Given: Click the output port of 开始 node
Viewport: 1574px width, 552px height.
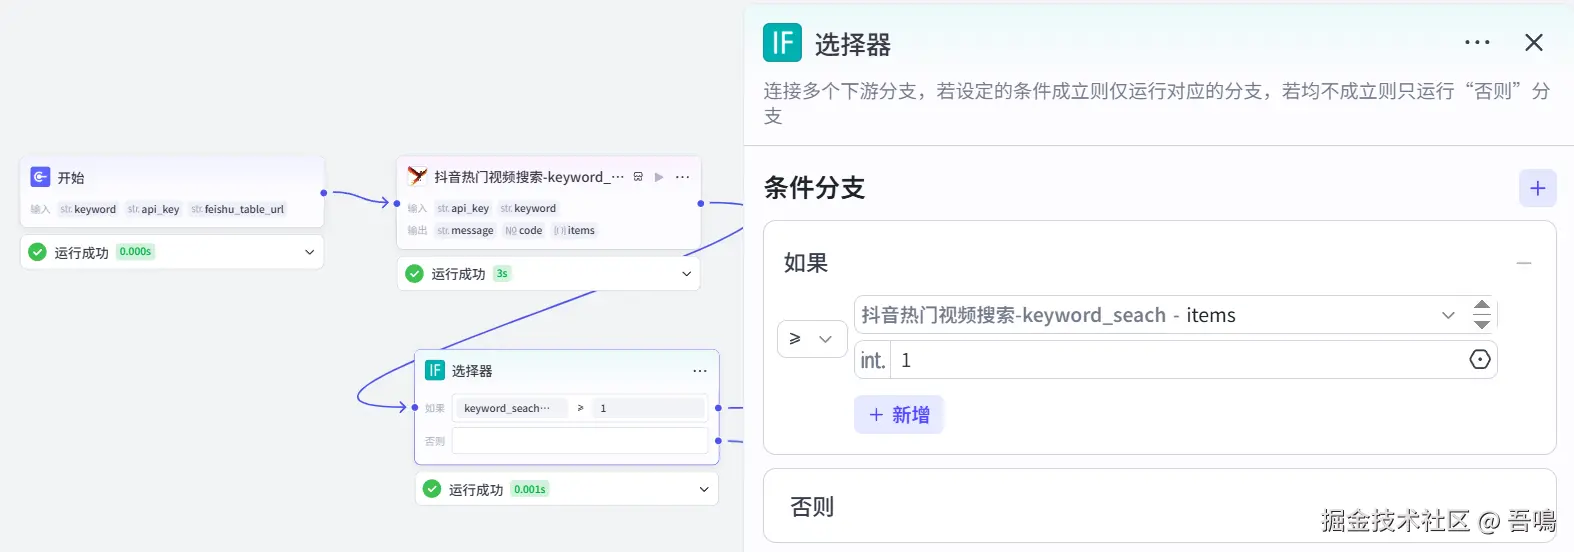Looking at the screenshot, I should 324,192.
